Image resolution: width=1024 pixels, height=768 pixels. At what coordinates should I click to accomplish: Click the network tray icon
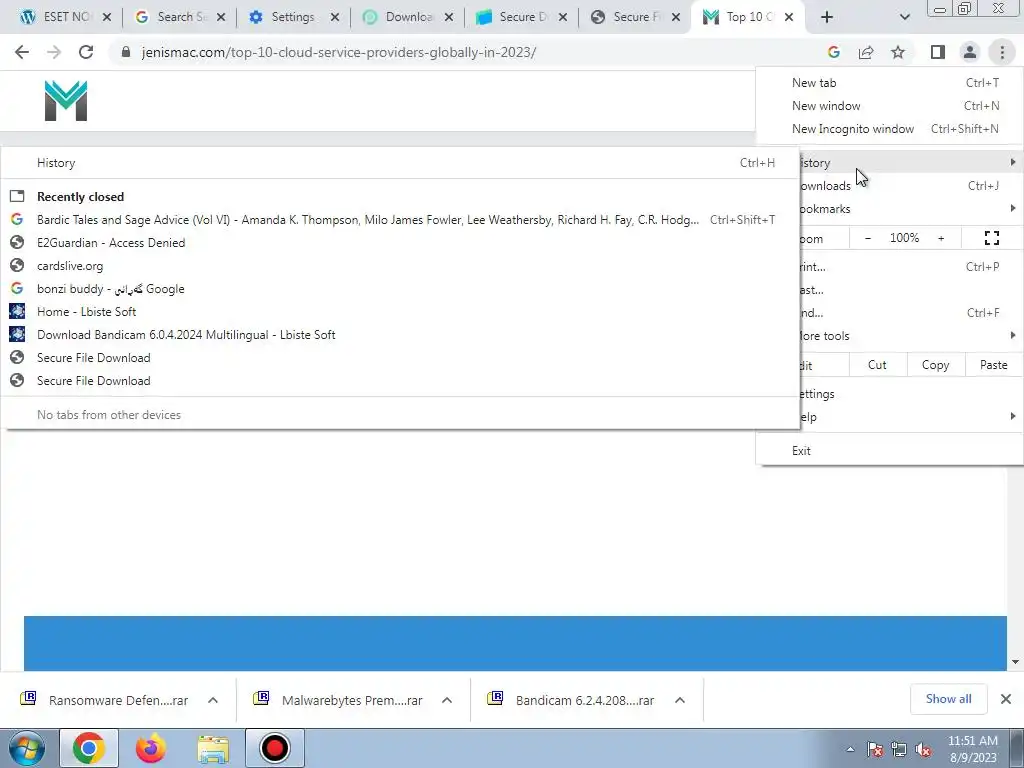[899, 750]
